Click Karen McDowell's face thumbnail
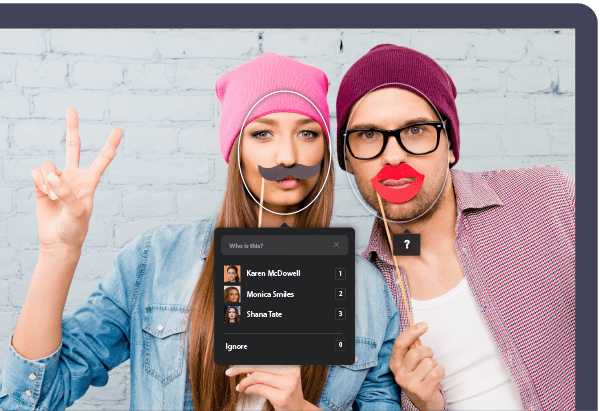This screenshot has height=411, width=600. pyautogui.click(x=232, y=274)
